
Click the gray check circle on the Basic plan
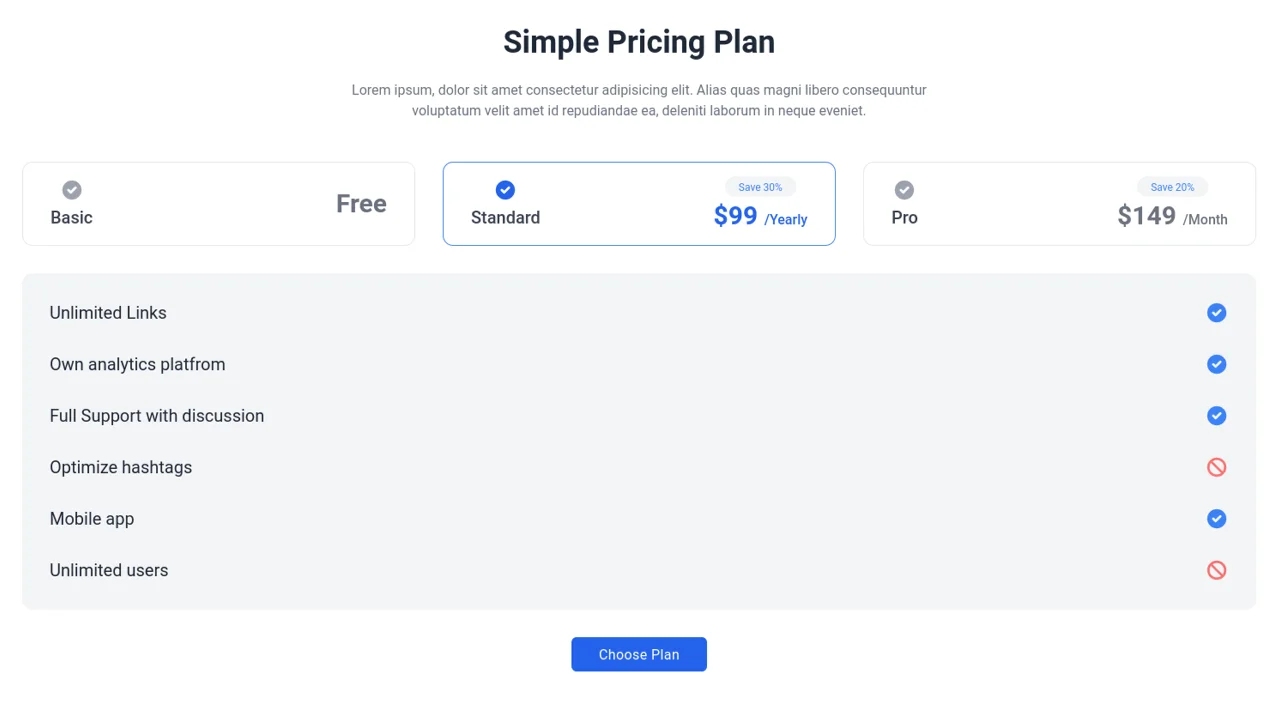coord(72,190)
